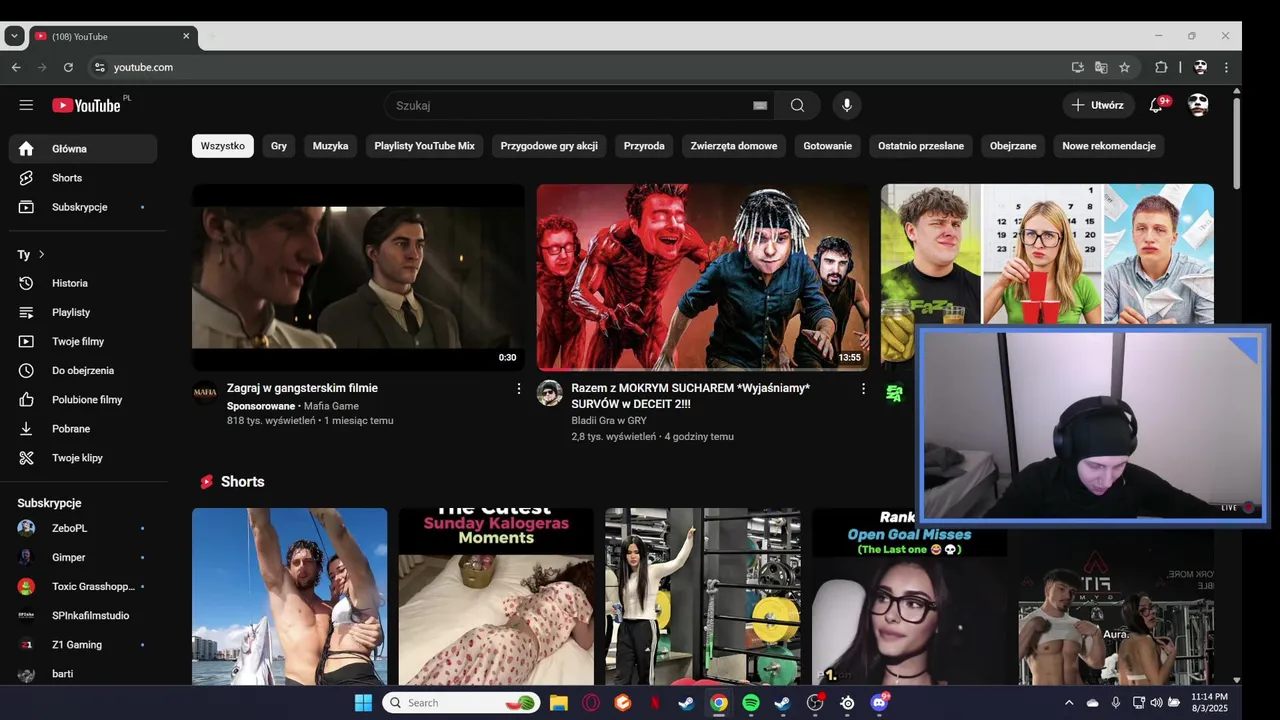Open options for Bladii Gra w GRY video

(863, 388)
